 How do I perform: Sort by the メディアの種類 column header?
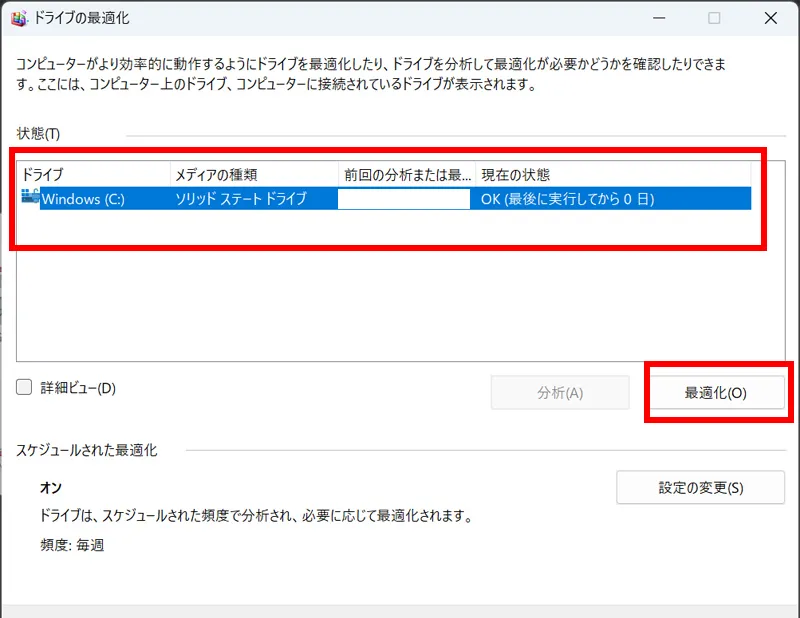pos(254,174)
